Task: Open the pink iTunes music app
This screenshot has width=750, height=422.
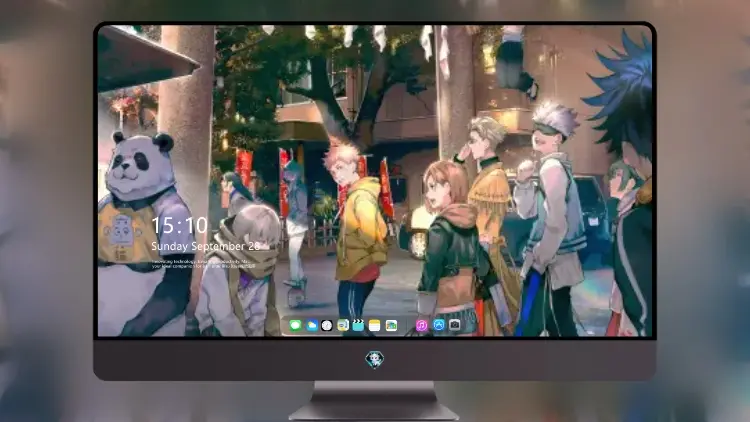Action: coord(421,325)
